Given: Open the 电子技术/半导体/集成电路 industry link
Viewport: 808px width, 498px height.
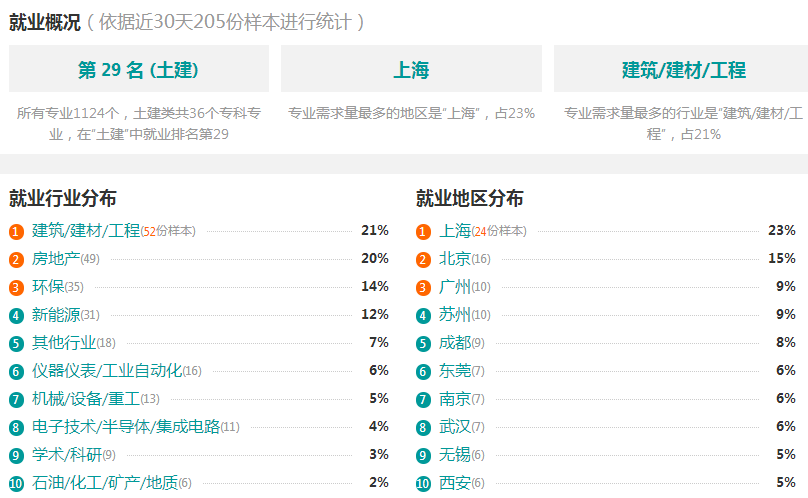Looking at the screenshot, I should click(126, 426).
